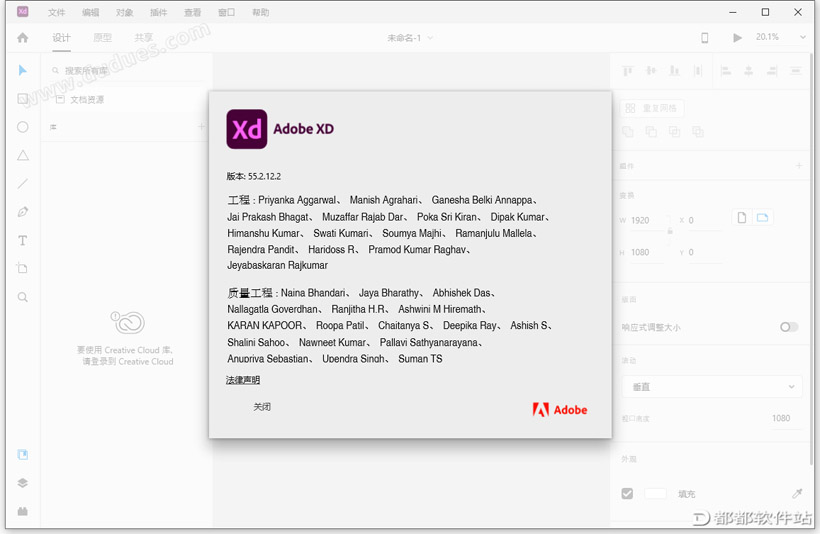Select portrait orientation icon
This screenshot has width=820, height=534.
click(742, 218)
